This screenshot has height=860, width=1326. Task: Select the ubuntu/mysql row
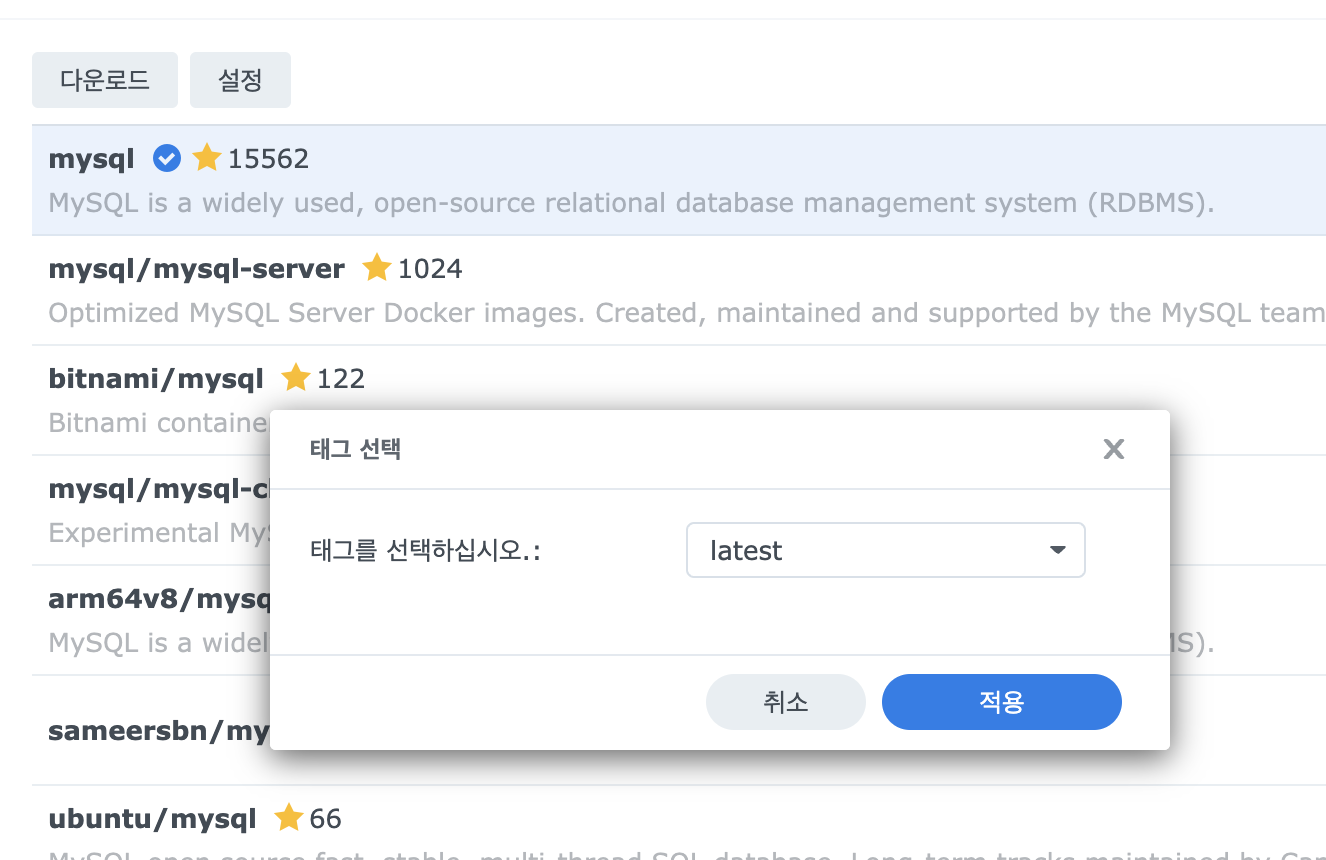coord(679,823)
